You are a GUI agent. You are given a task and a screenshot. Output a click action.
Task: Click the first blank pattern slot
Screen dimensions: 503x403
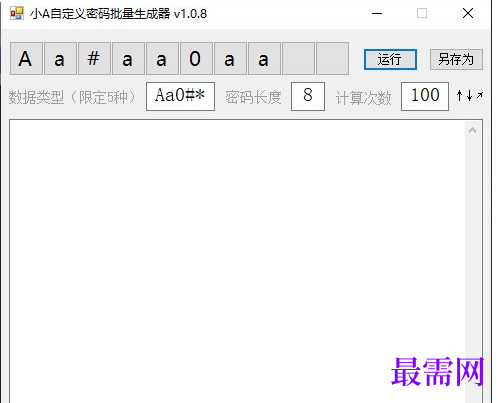[298, 59]
